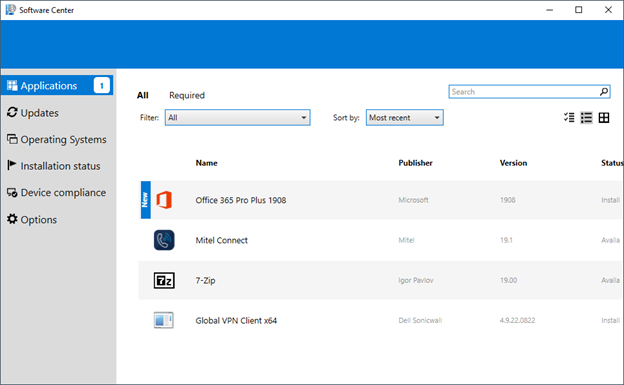Click the Updates refresh icon
The image size is (624, 385).
(12, 112)
